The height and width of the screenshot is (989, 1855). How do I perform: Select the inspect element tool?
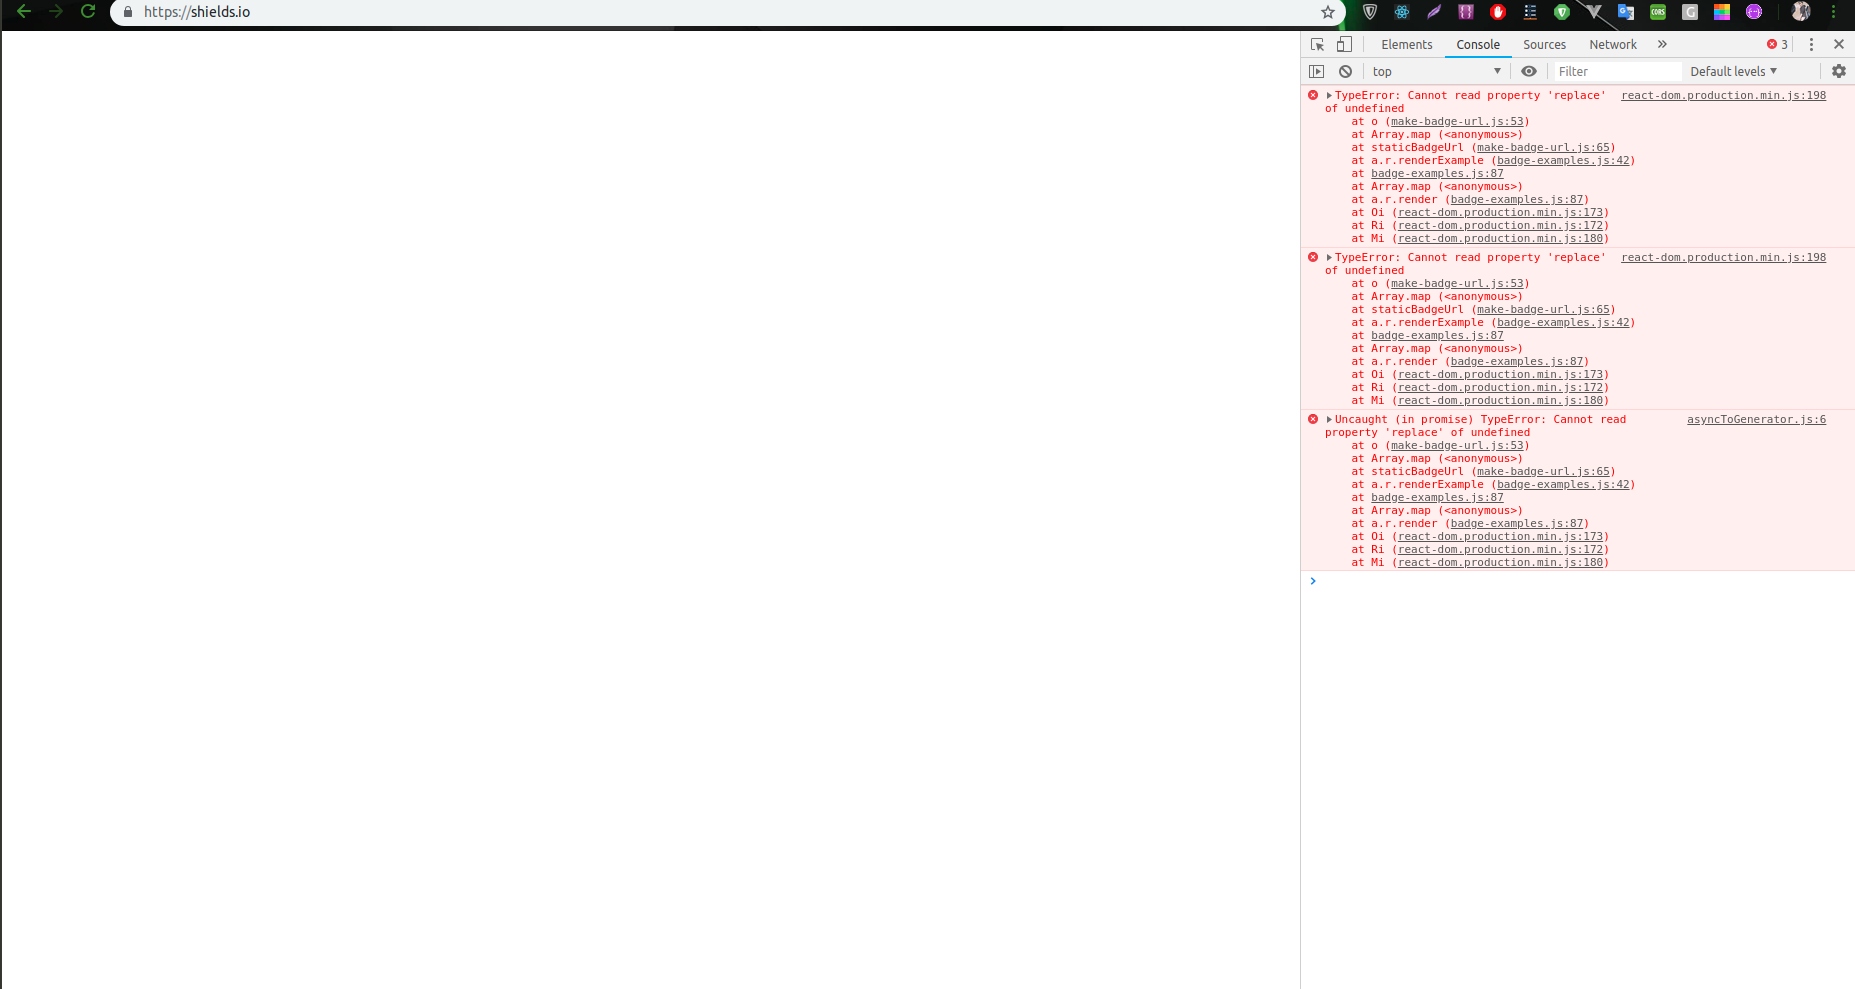pos(1315,44)
